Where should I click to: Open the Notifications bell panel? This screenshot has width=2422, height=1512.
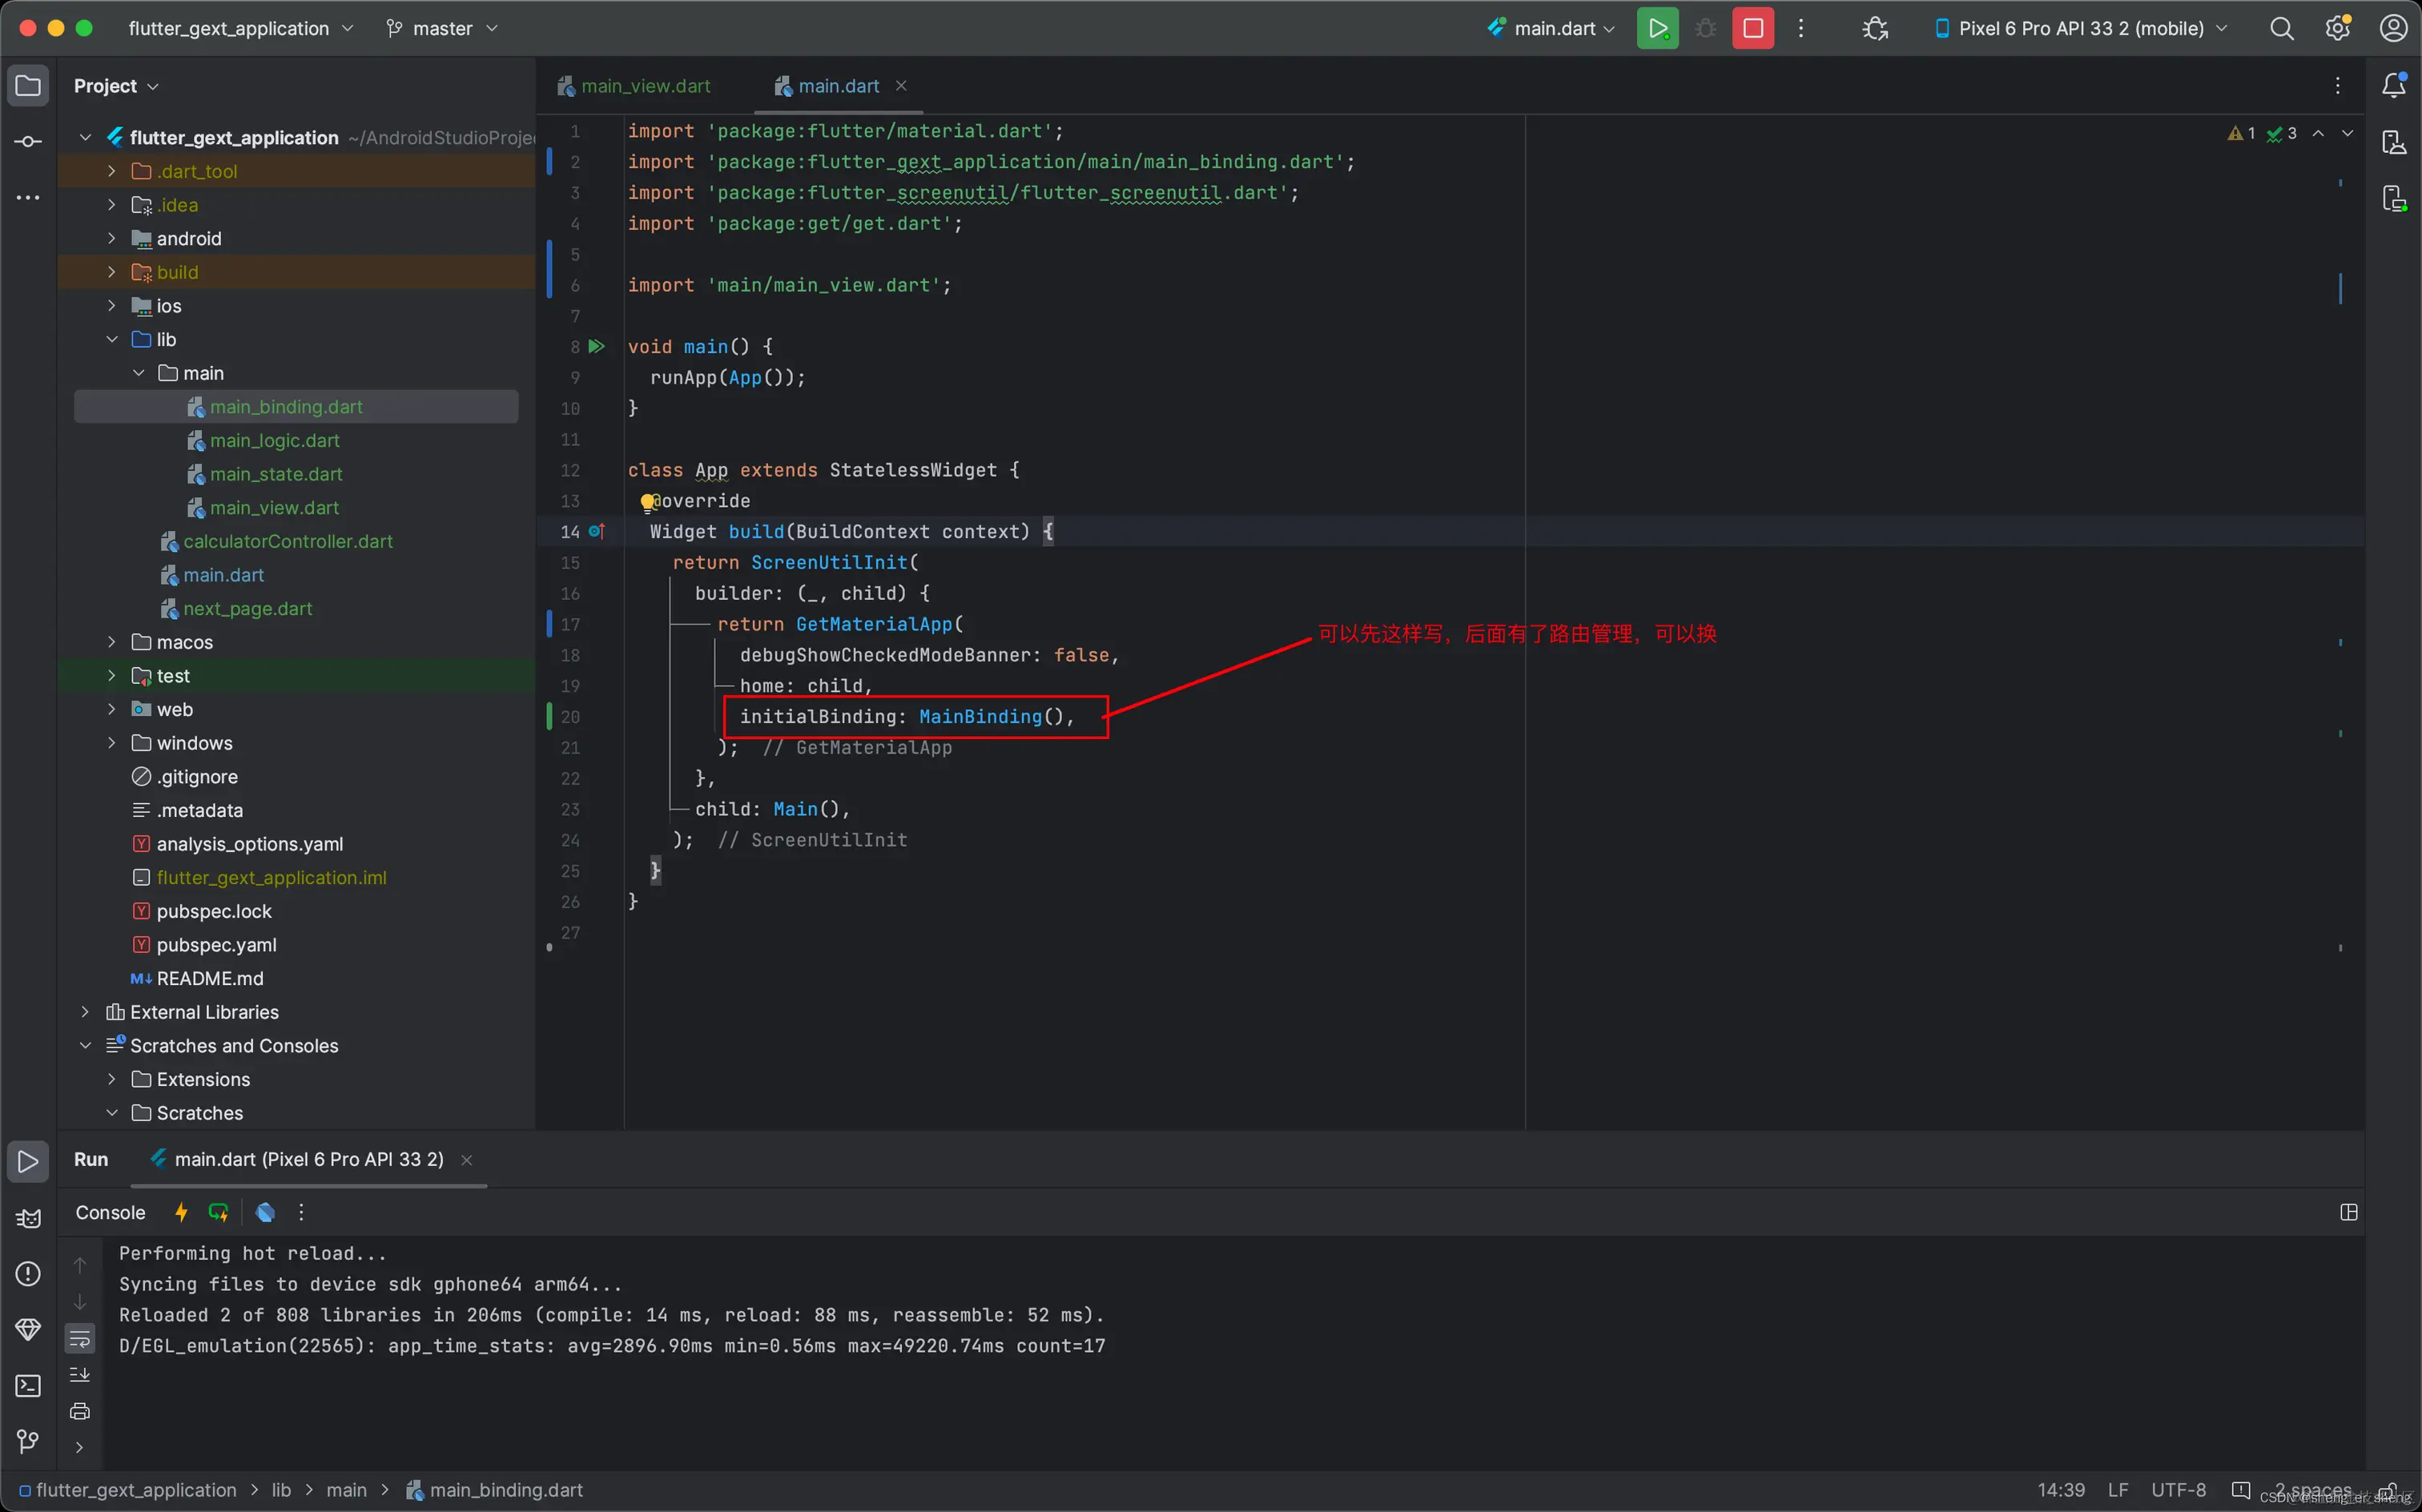pos(2393,86)
